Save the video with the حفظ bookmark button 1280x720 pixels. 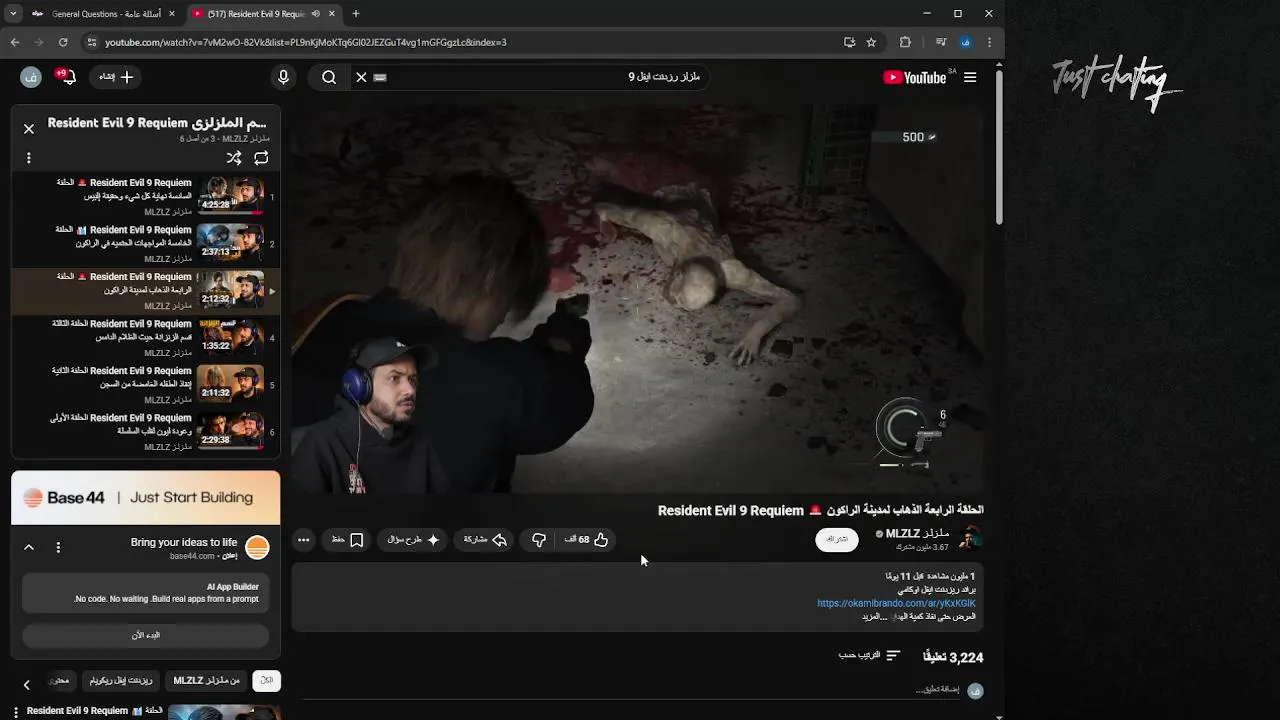tap(347, 540)
